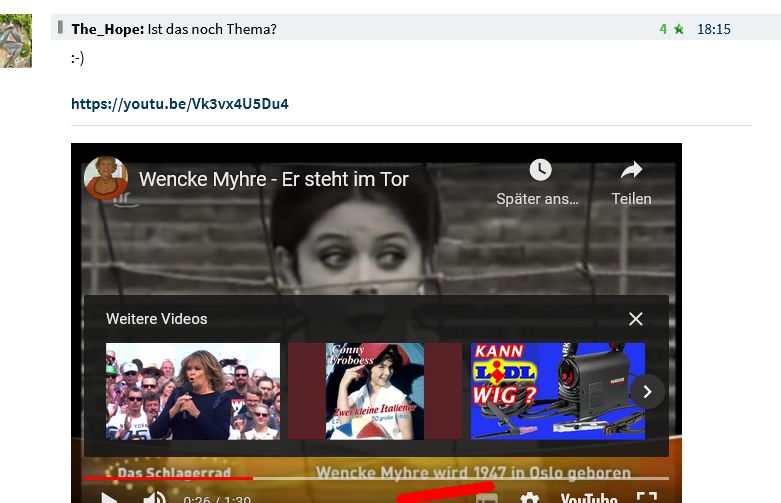The height and width of the screenshot is (503, 781).
Task: Open The_Hope's user avatar
Action: pyautogui.click(x=15, y=41)
